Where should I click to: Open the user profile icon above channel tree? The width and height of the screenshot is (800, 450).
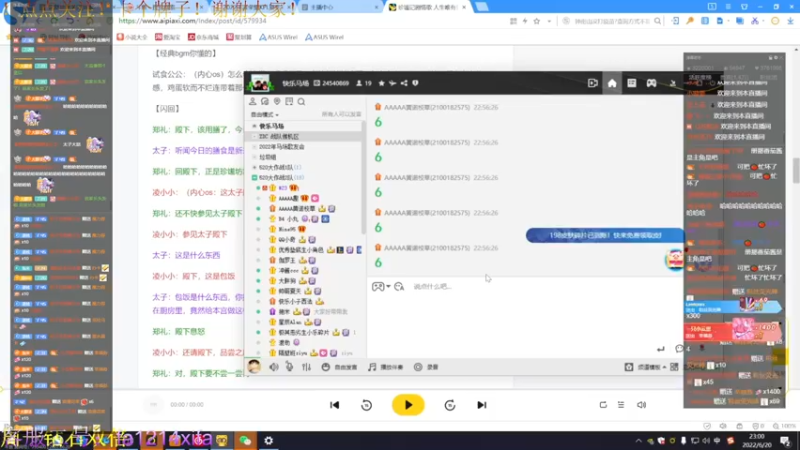253,102
